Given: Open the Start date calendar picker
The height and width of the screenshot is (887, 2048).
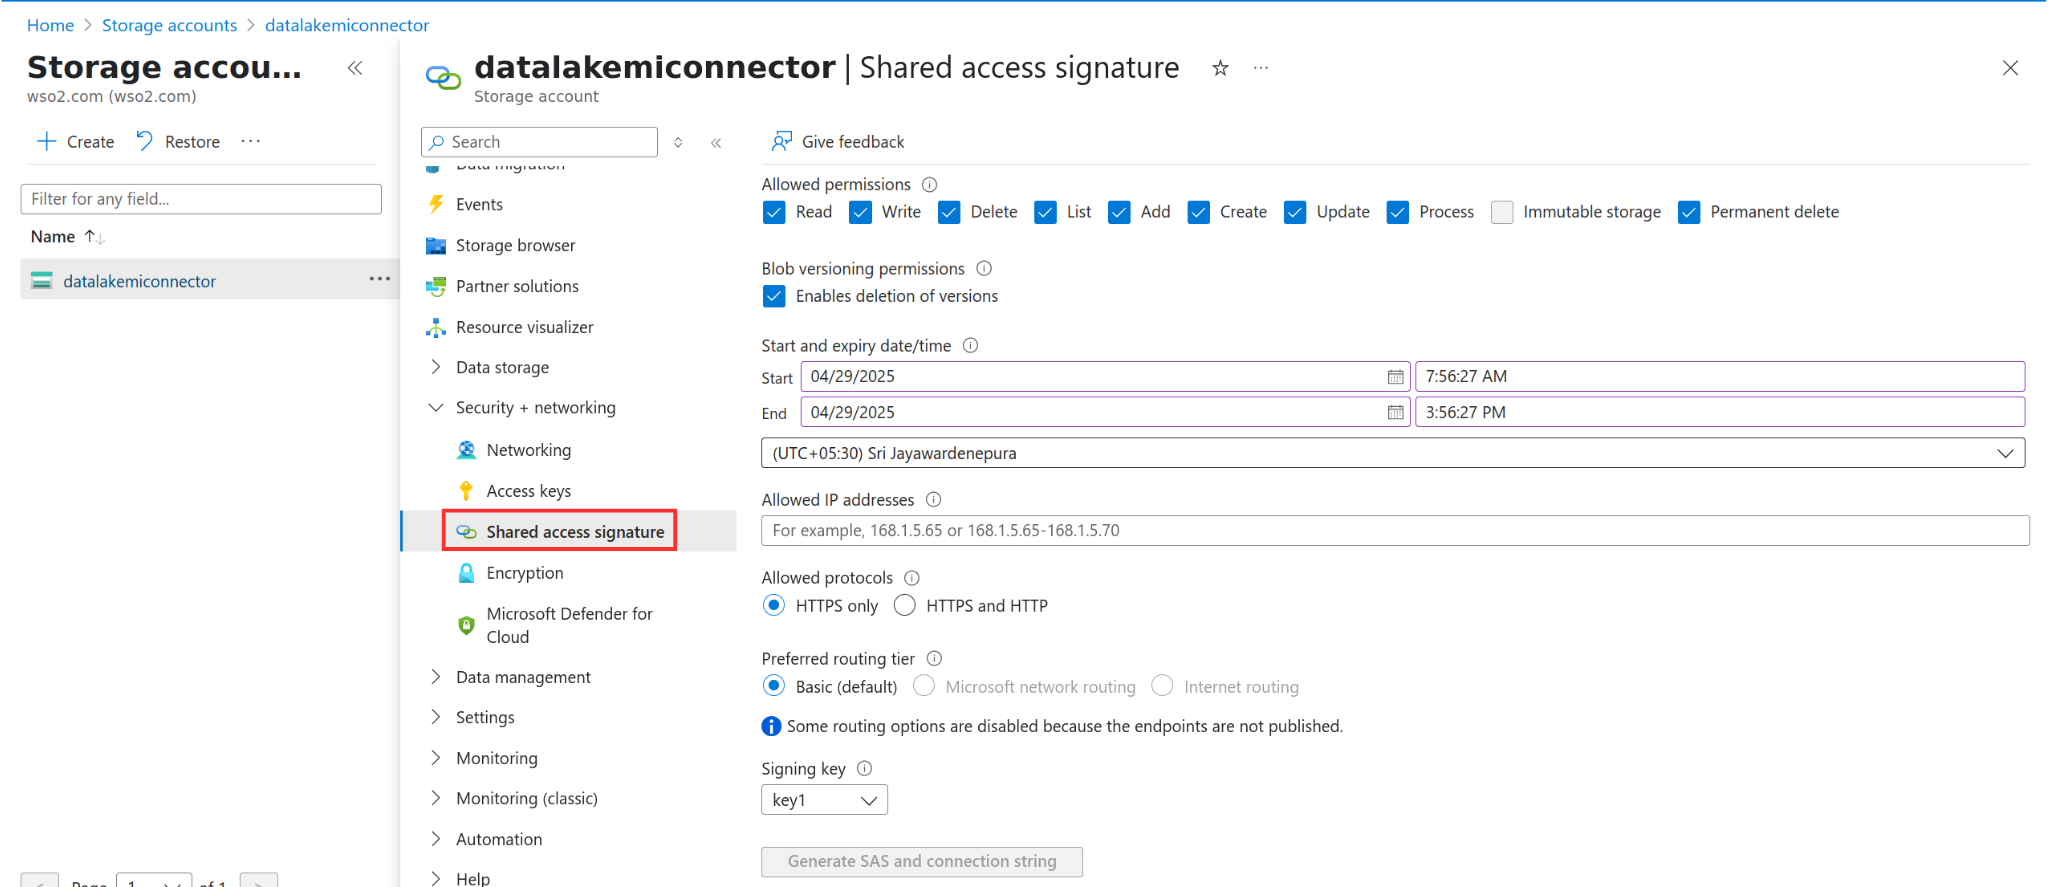Looking at the screenshot, I should [1395, 377].
